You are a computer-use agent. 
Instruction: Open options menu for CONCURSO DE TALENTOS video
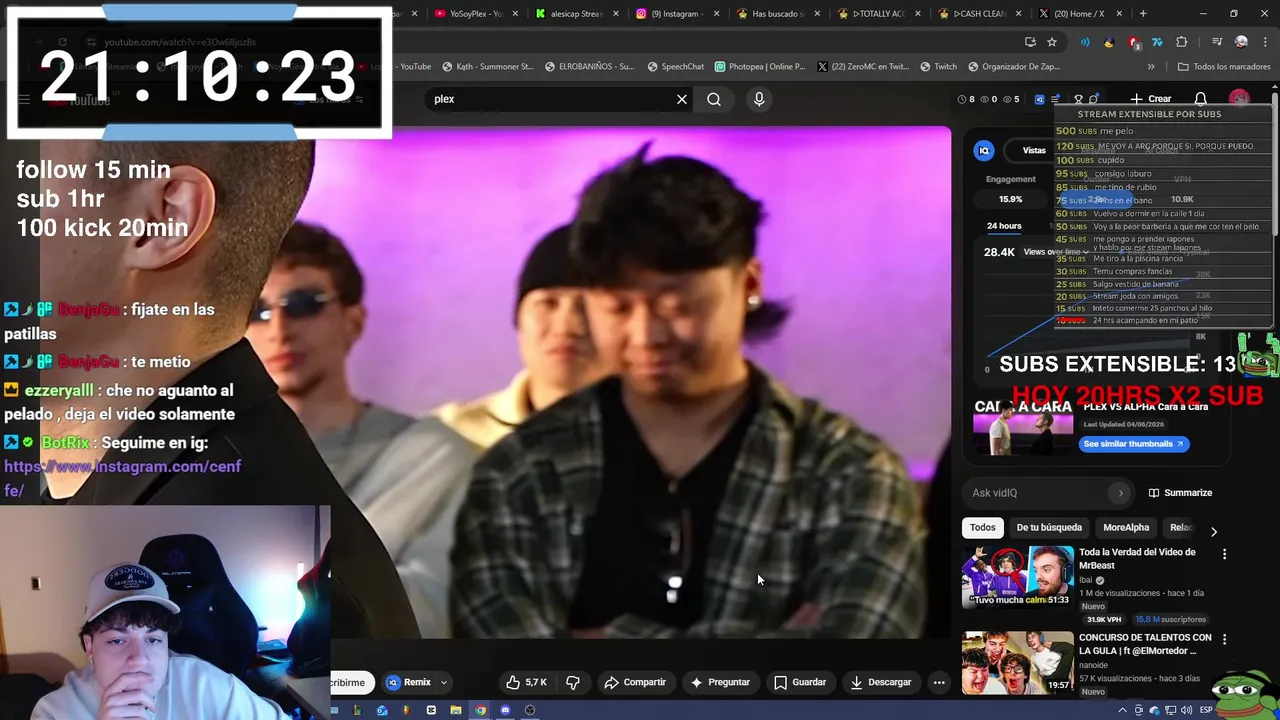[1224, 639]
